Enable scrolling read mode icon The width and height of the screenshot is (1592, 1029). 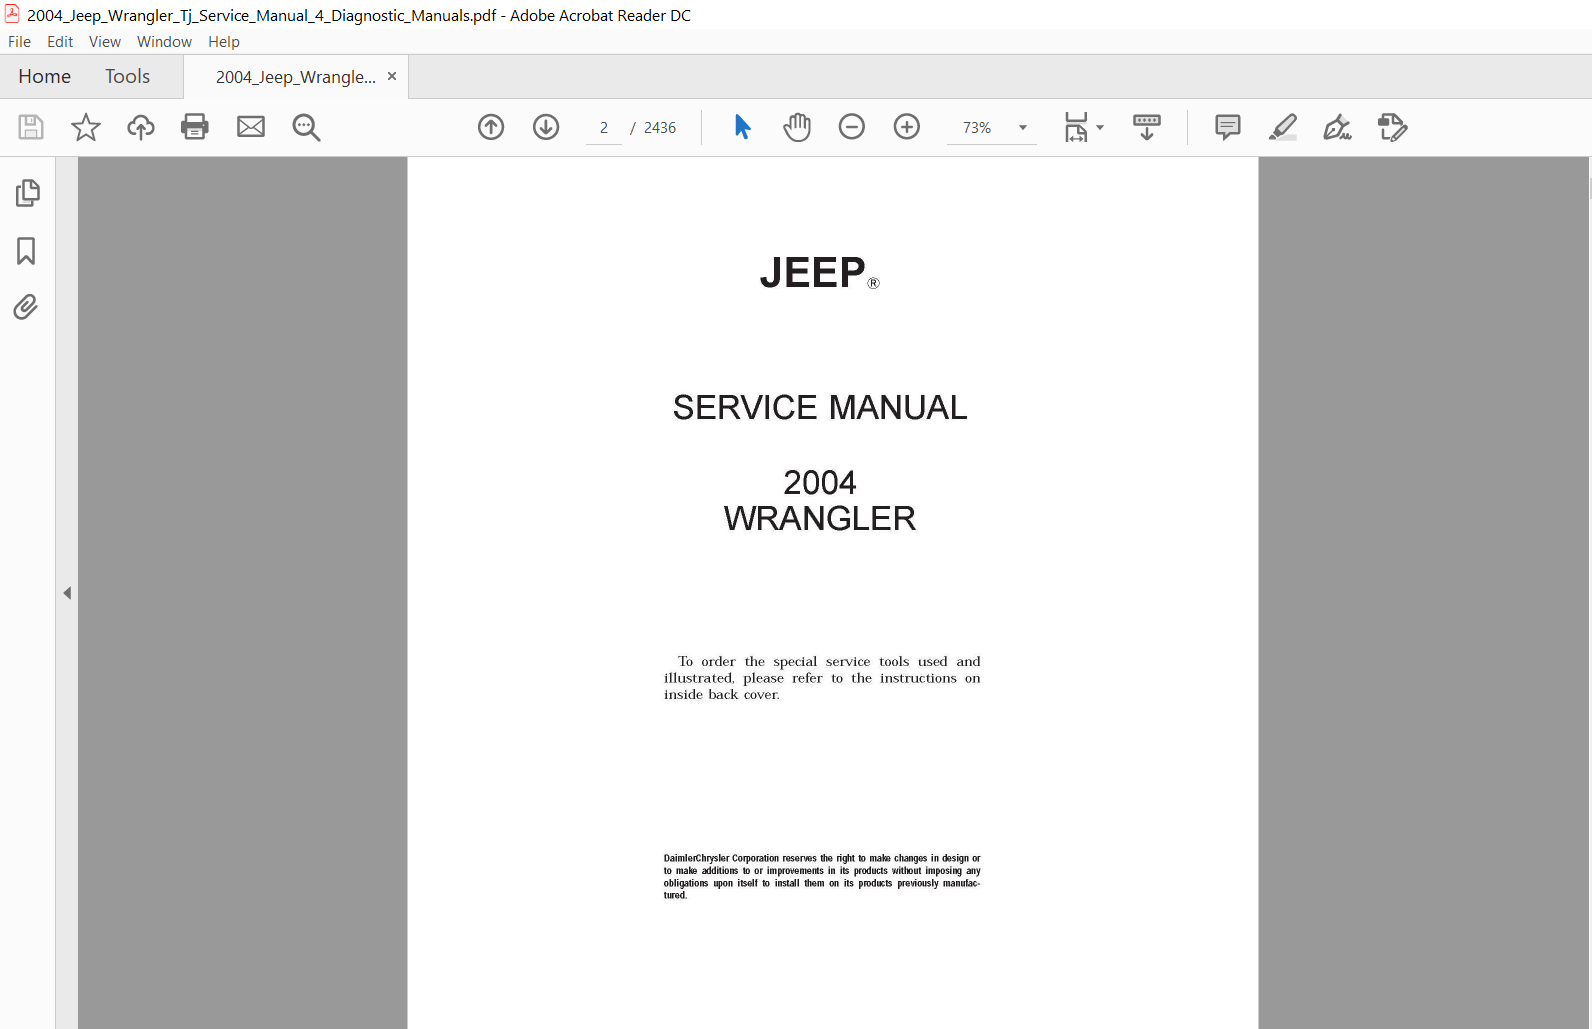pyautogui.click(x=1147, y=127)
